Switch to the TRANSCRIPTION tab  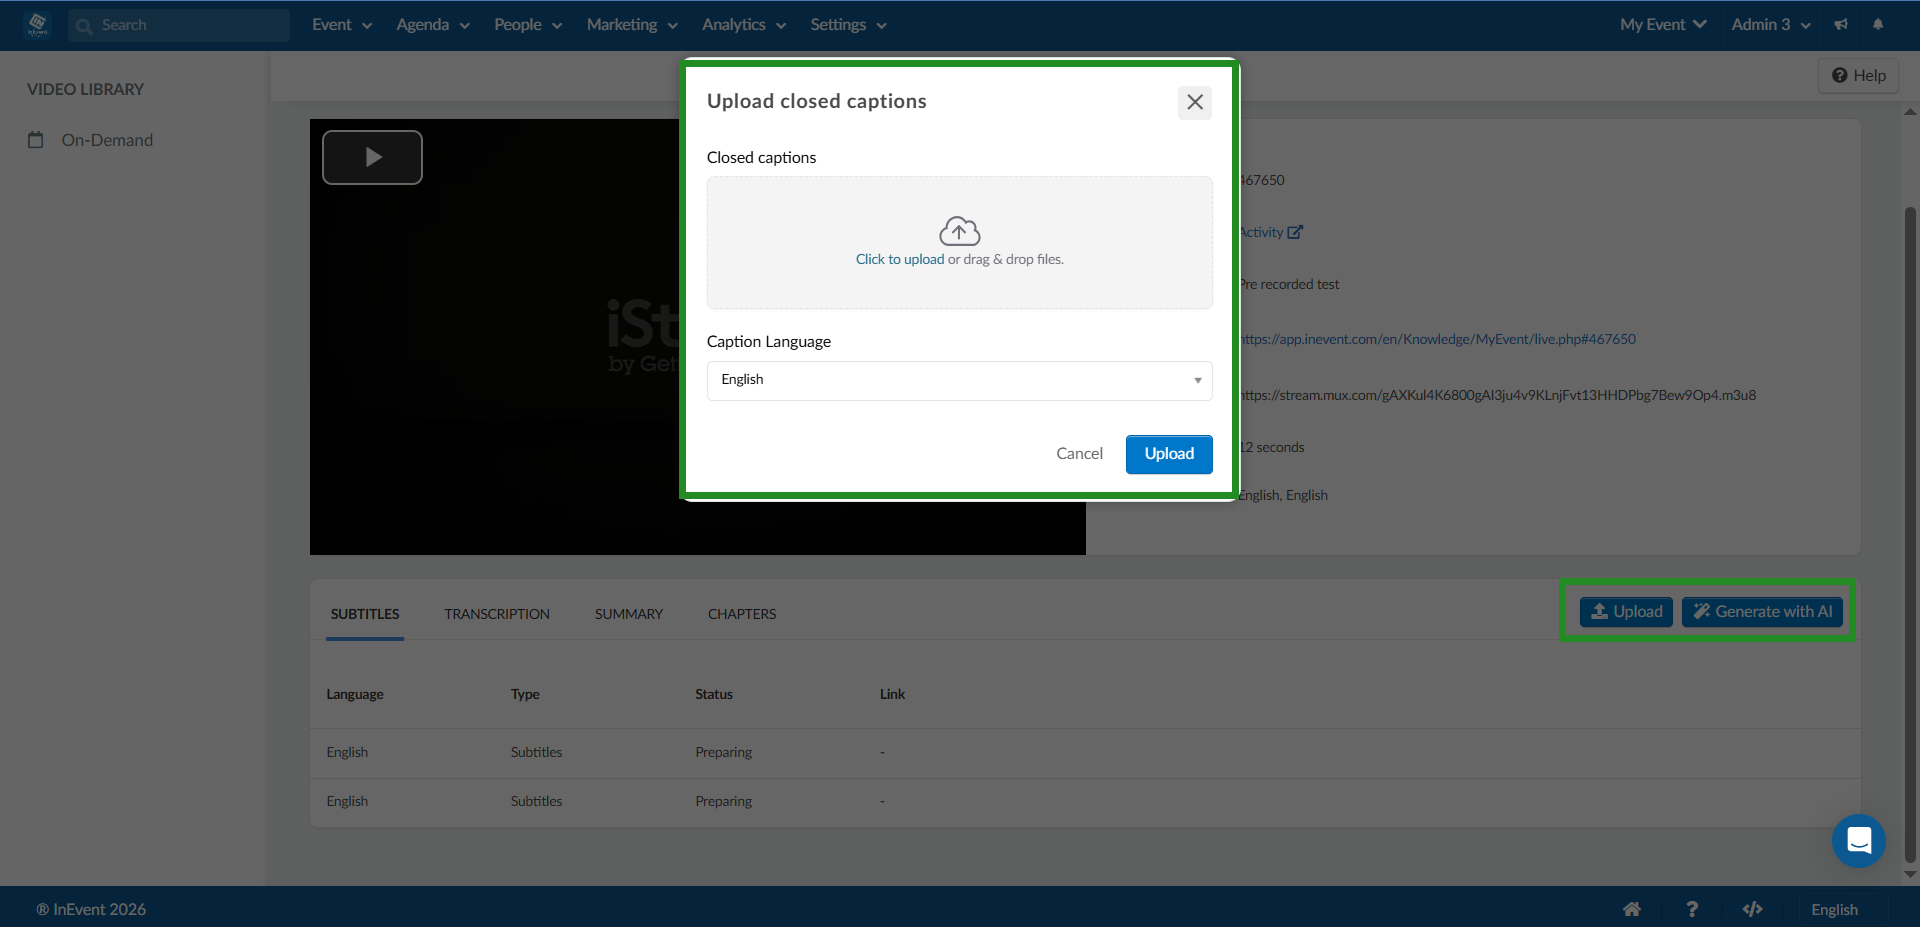click(497, 613)
